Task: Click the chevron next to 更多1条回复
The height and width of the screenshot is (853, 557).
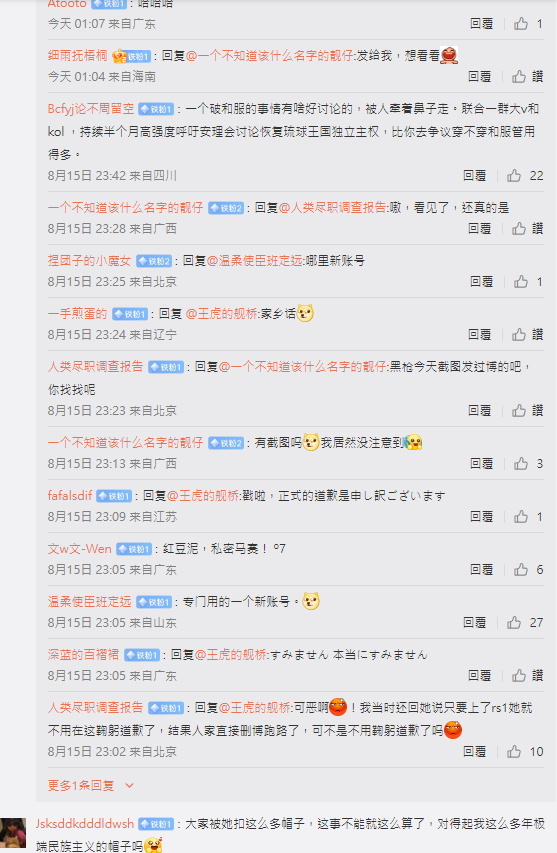Action: [129, 786]
